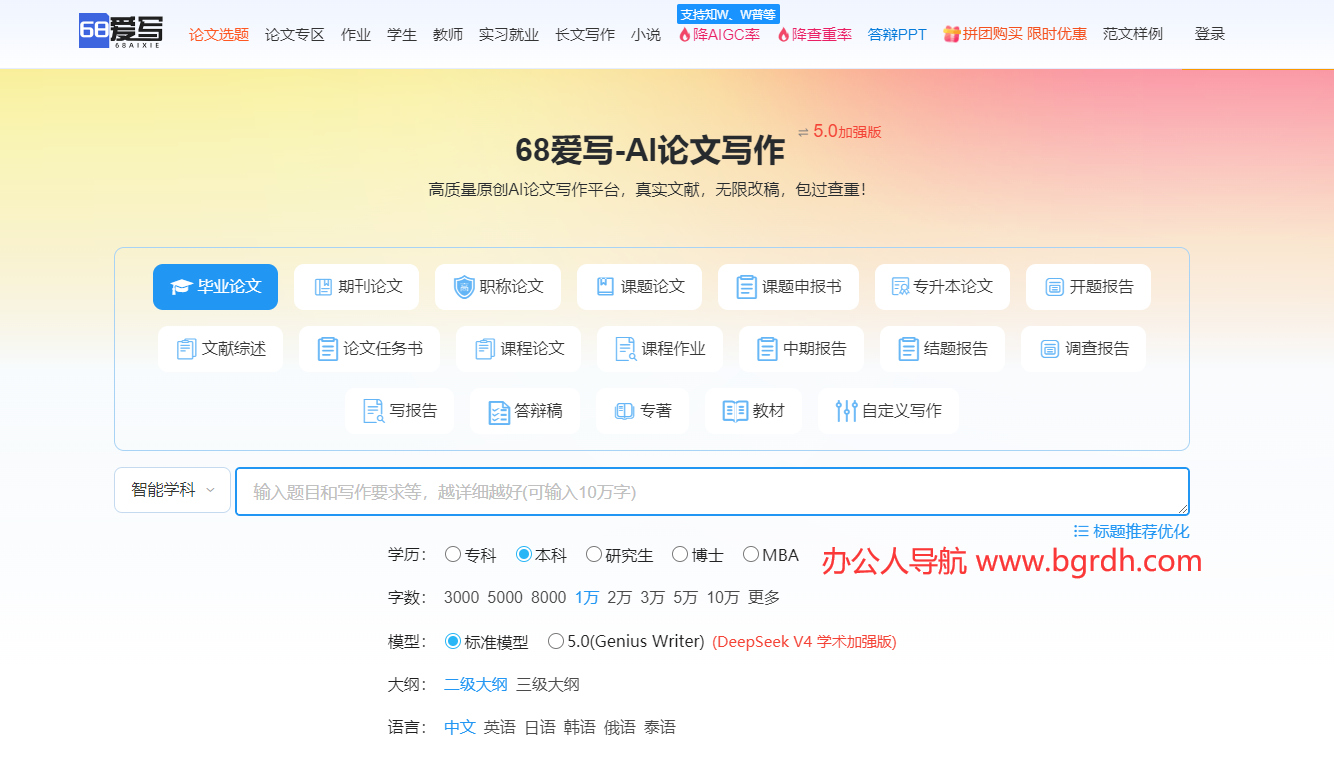Select the 5万 word count option
Viewport: 1334px width, 758px height.
(x=686, y=597)
